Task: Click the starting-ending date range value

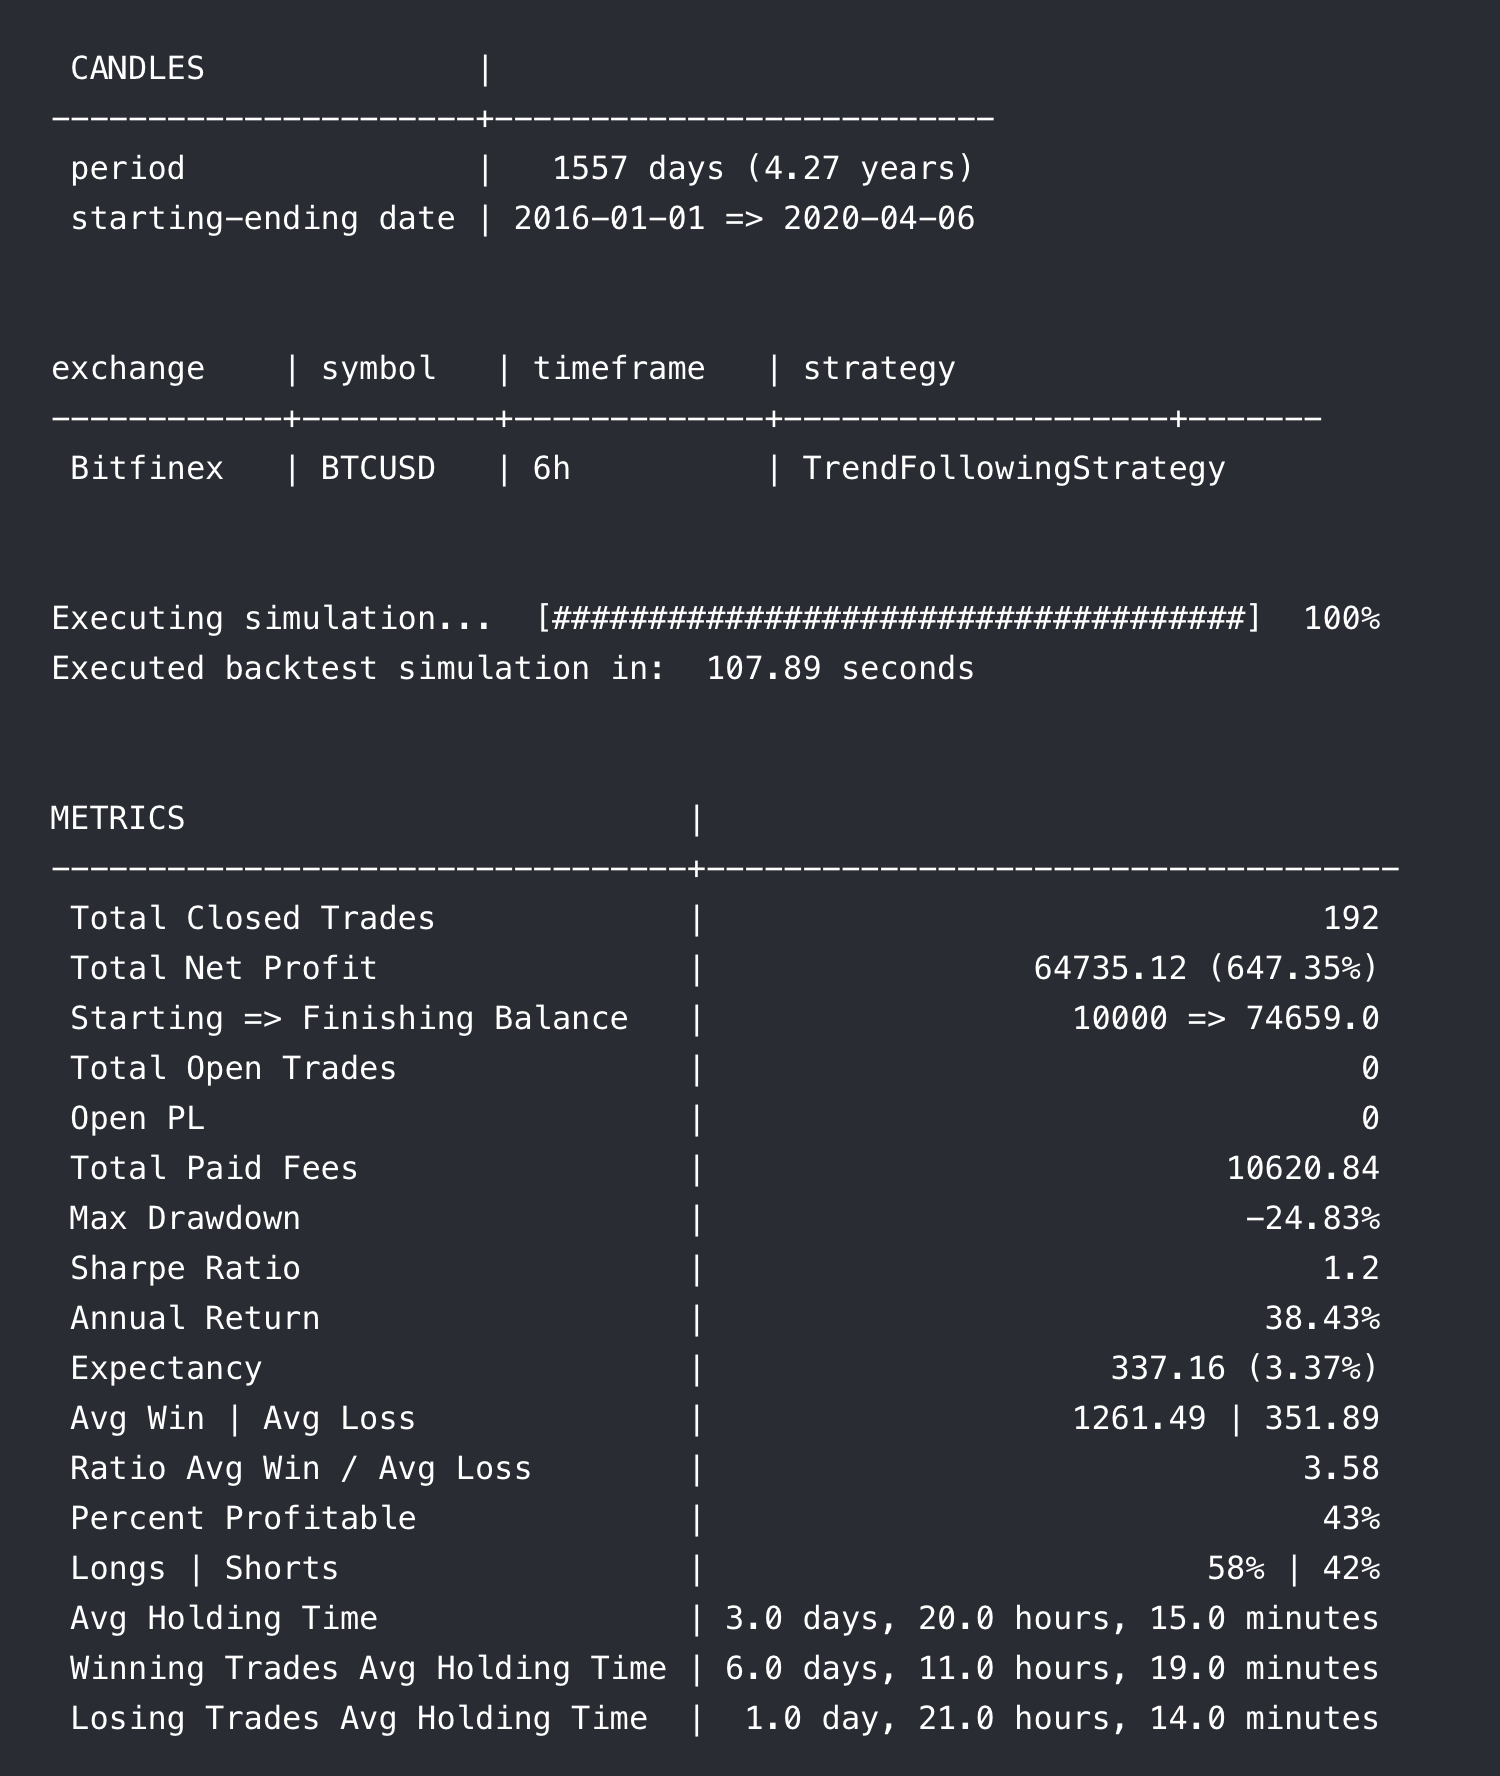Action: coord(744,219)
